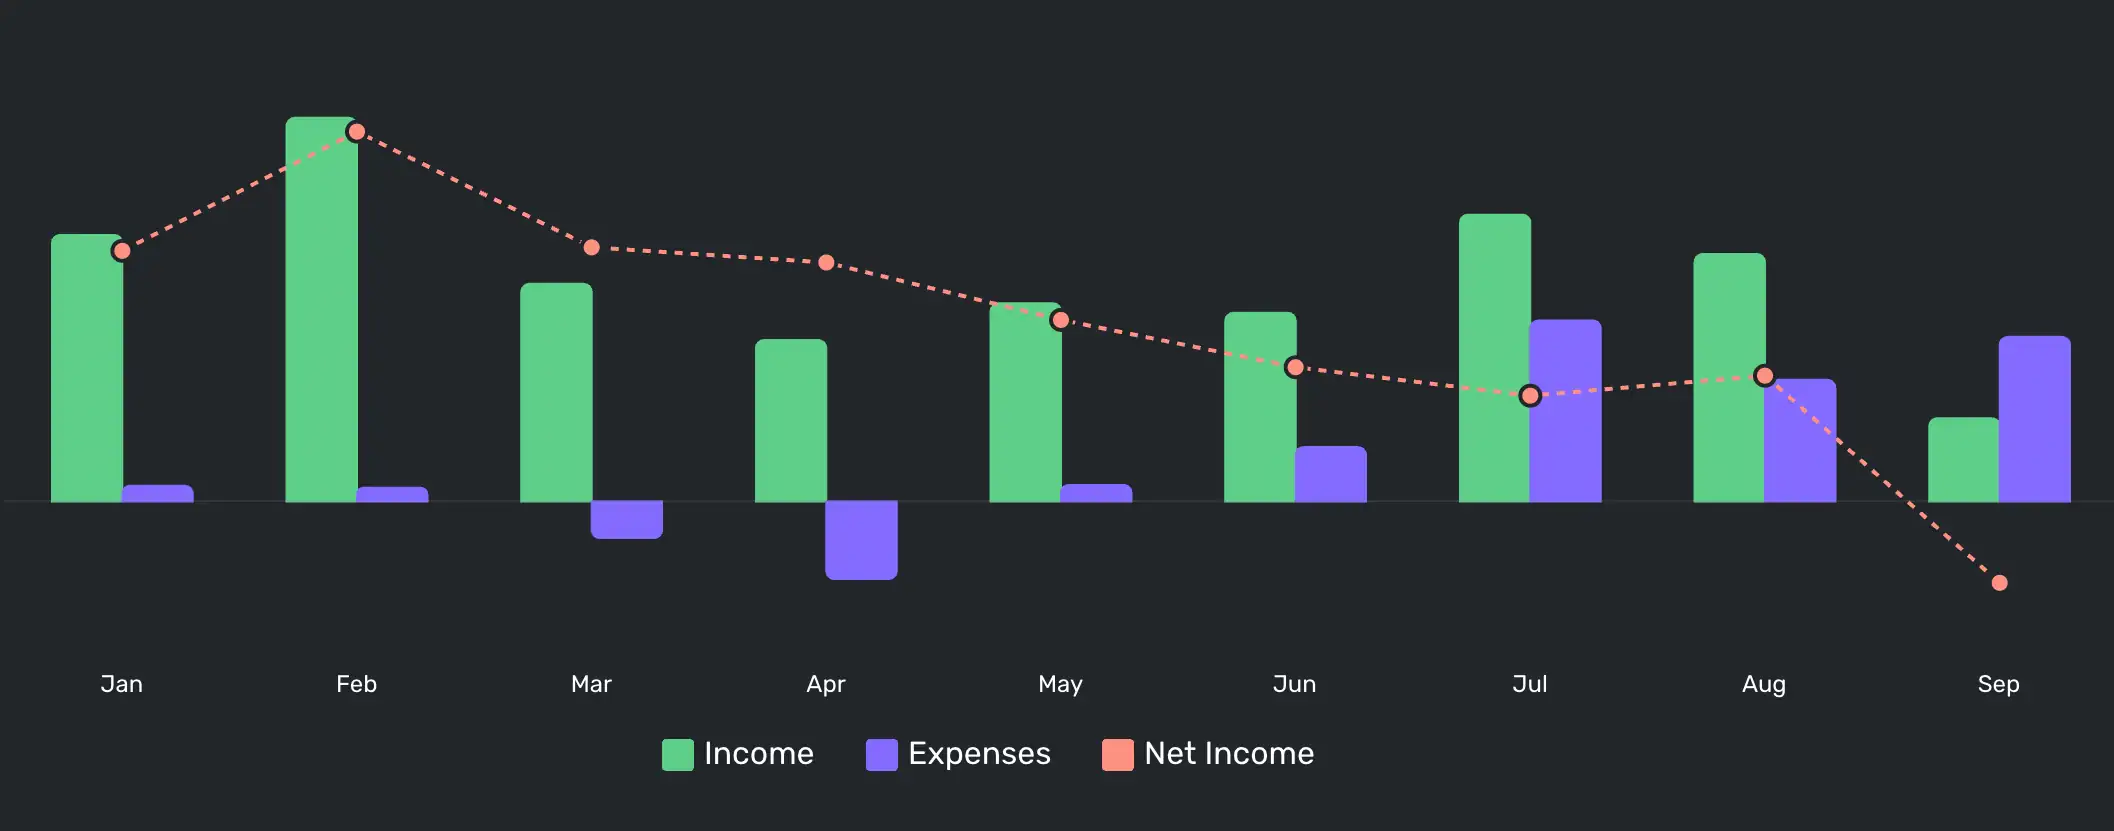Select the February green income bar
Viewport: 2114px width, 831px height.
(321, 309)
